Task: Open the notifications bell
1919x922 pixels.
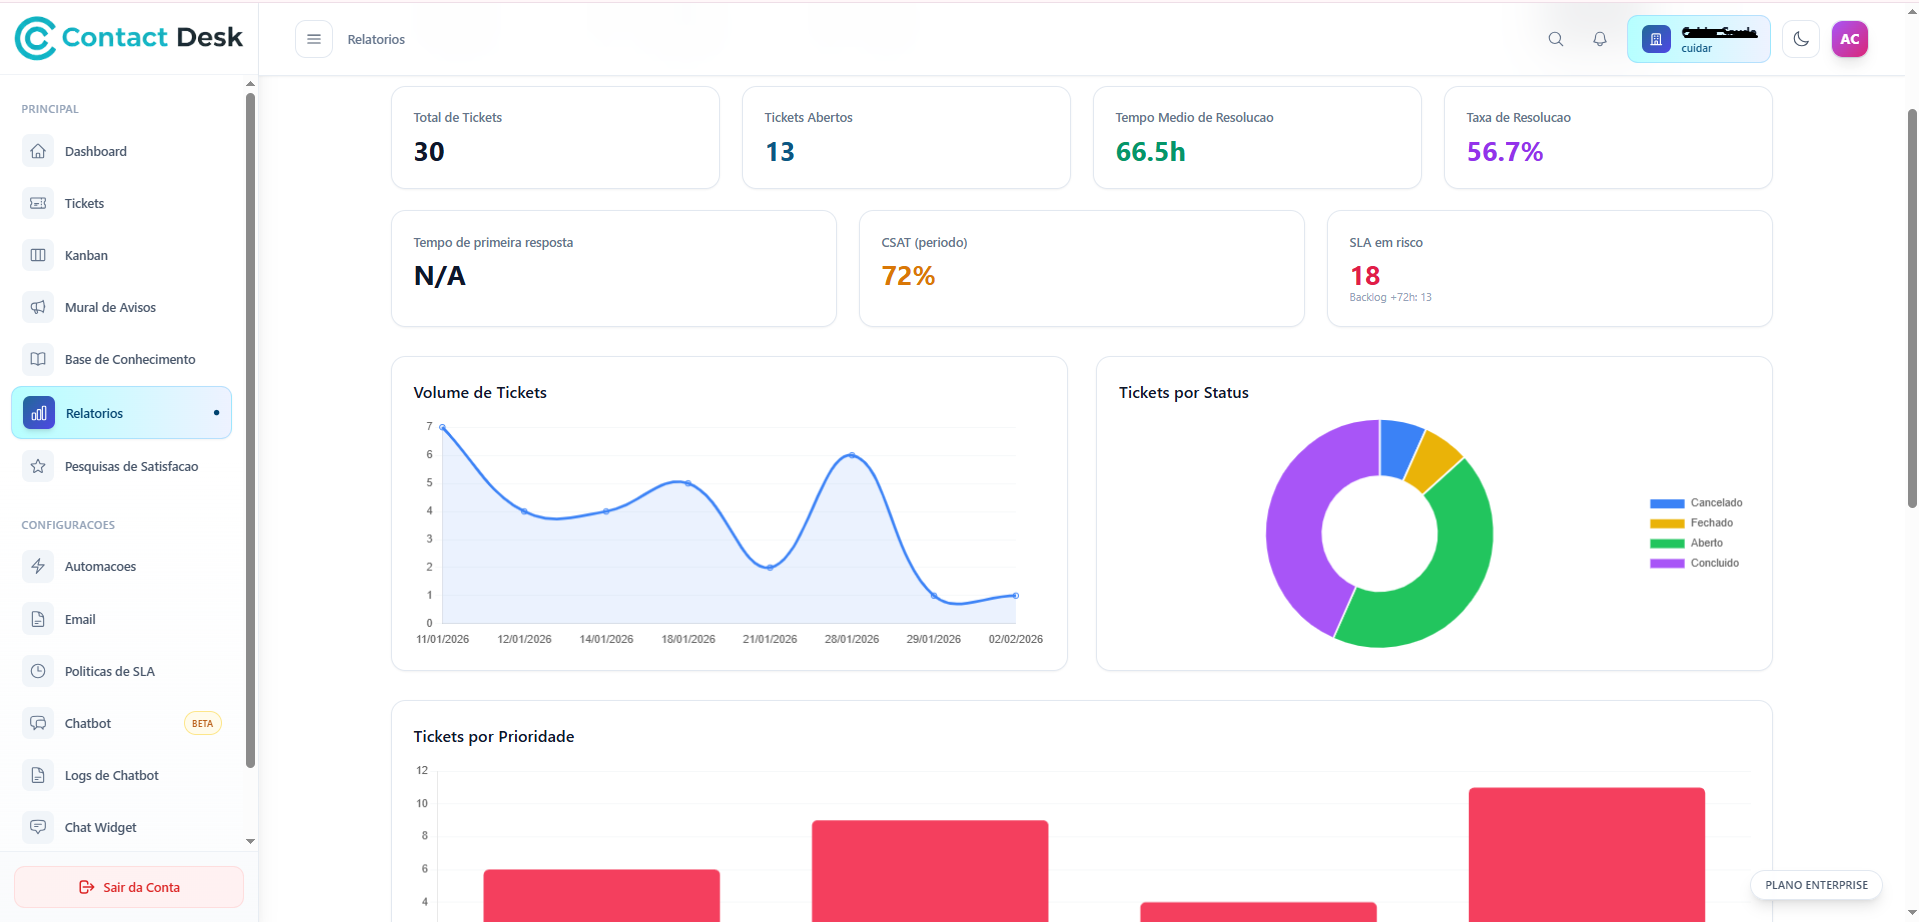Action: tap(1600, 39)
